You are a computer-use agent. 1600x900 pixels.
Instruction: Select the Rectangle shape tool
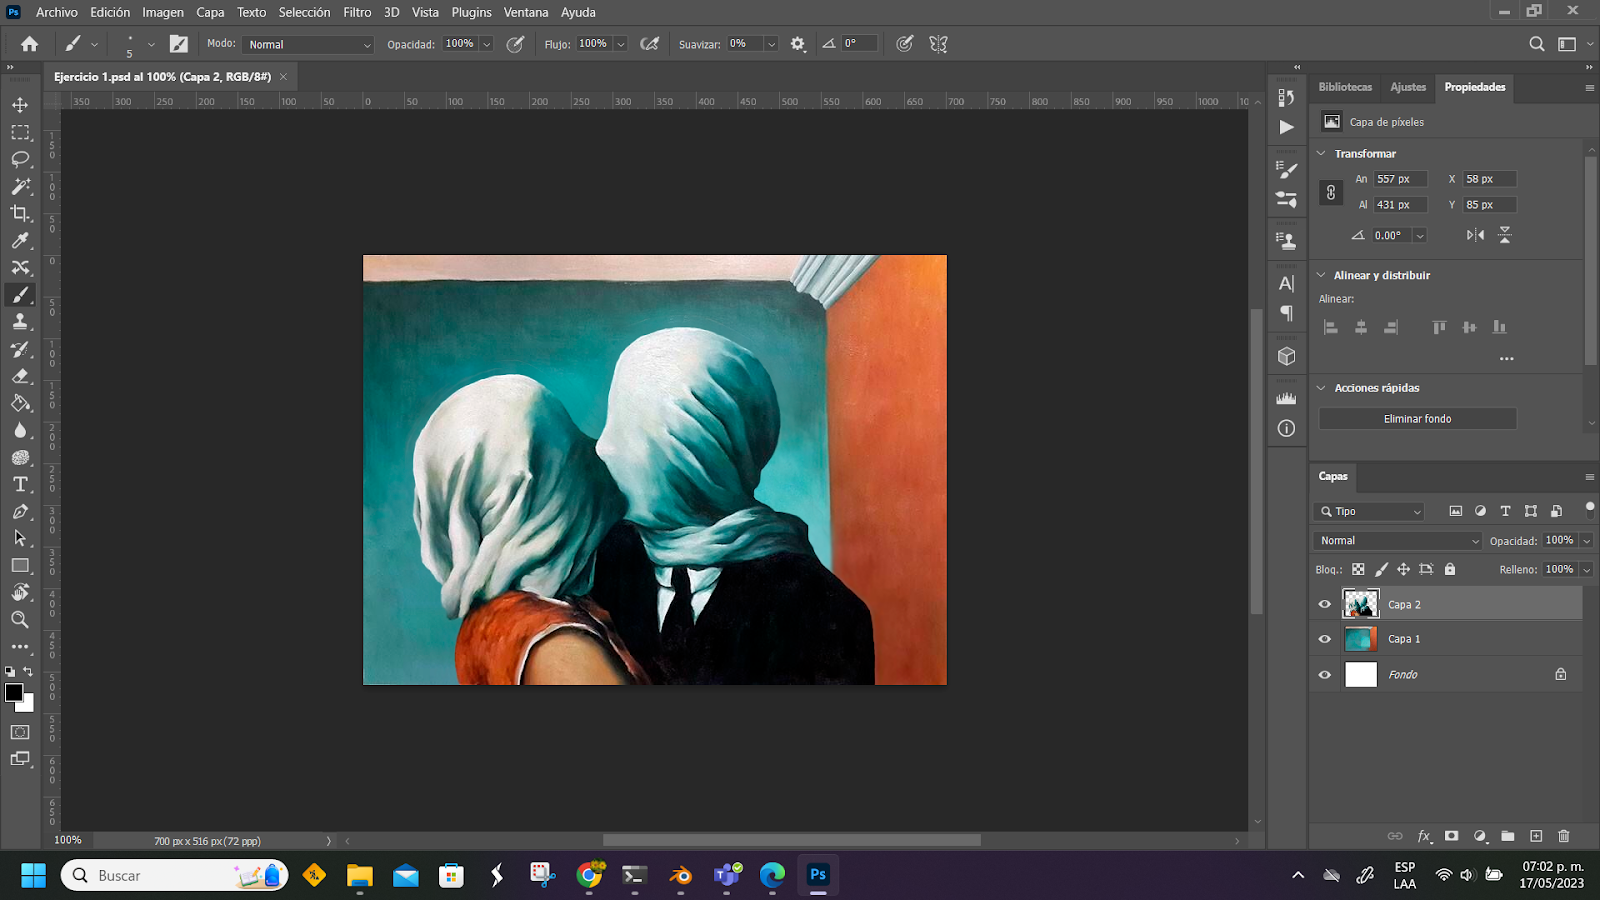[20, 565]
